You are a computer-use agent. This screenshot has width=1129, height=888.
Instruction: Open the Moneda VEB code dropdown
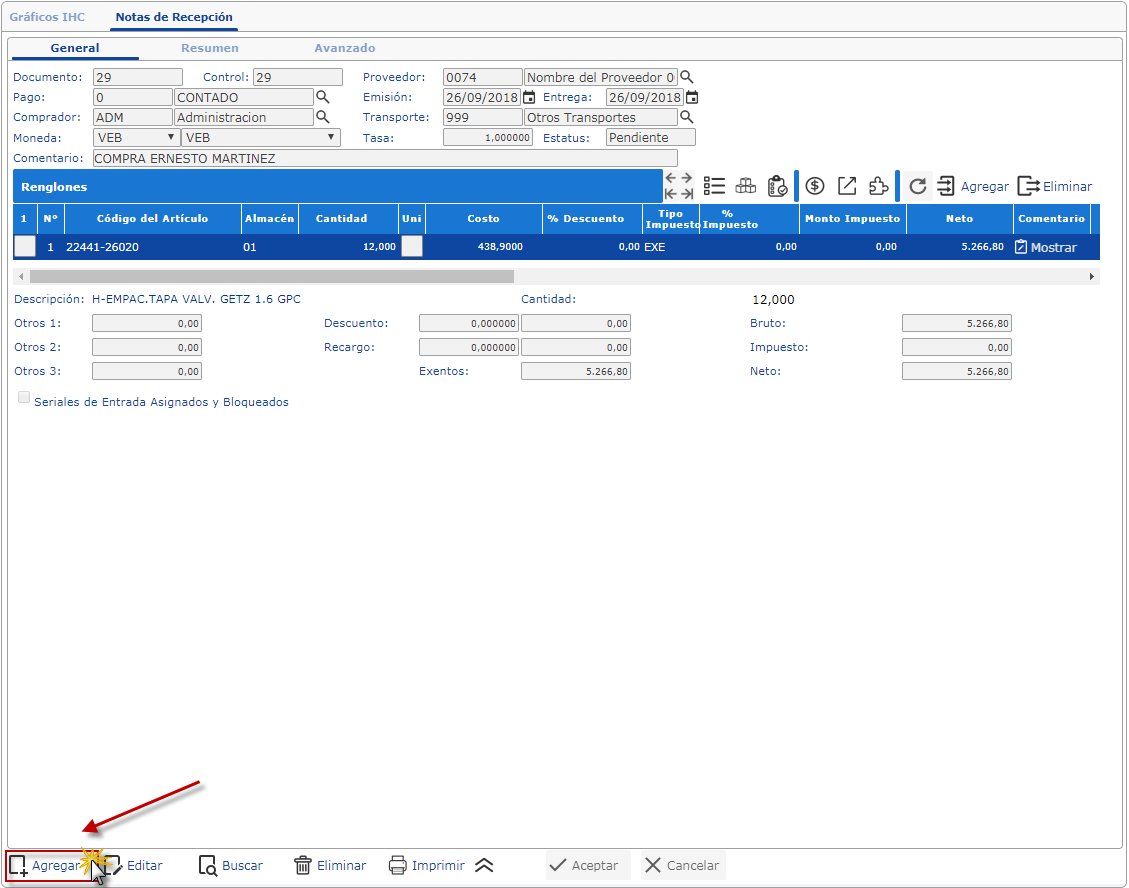coord(136,138)
